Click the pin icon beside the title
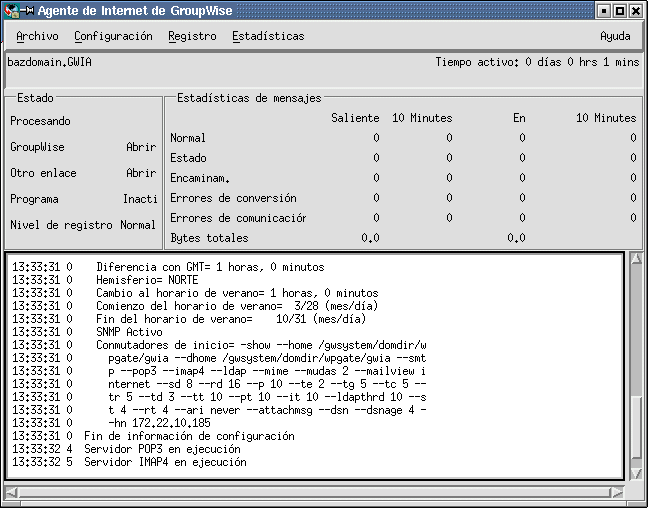Image resolution: width=648 pixels, height=508 pixels. pyautogui.click(x=29, y=11)
